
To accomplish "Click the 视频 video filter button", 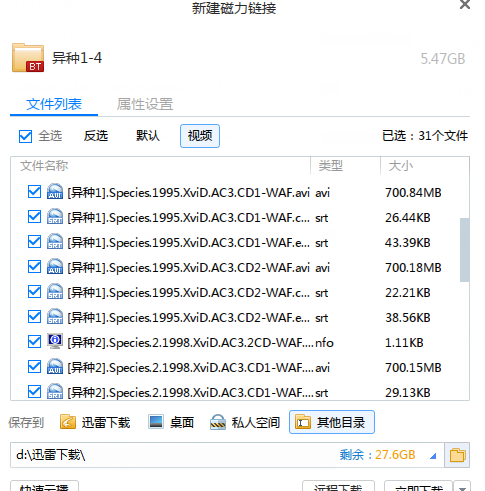I will [x=200, y=136].
